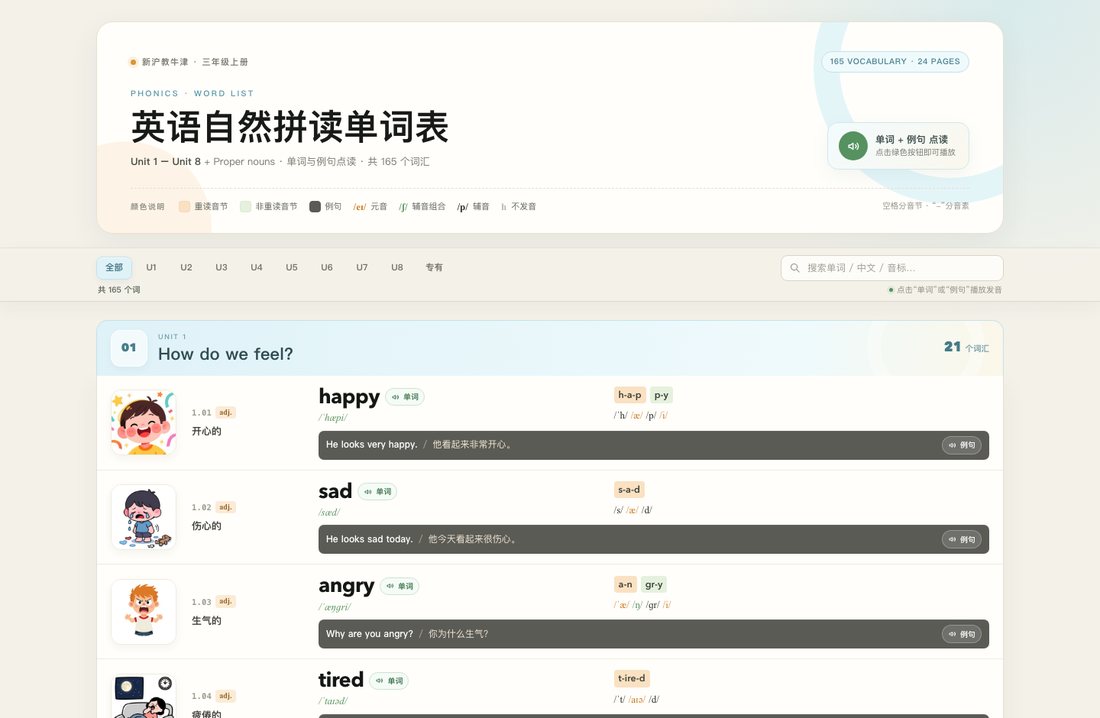Click the 't-ire-d' syllable chip
This screenshot has height=718, width=1100.
pyautogui.click(x=631, y=678)
